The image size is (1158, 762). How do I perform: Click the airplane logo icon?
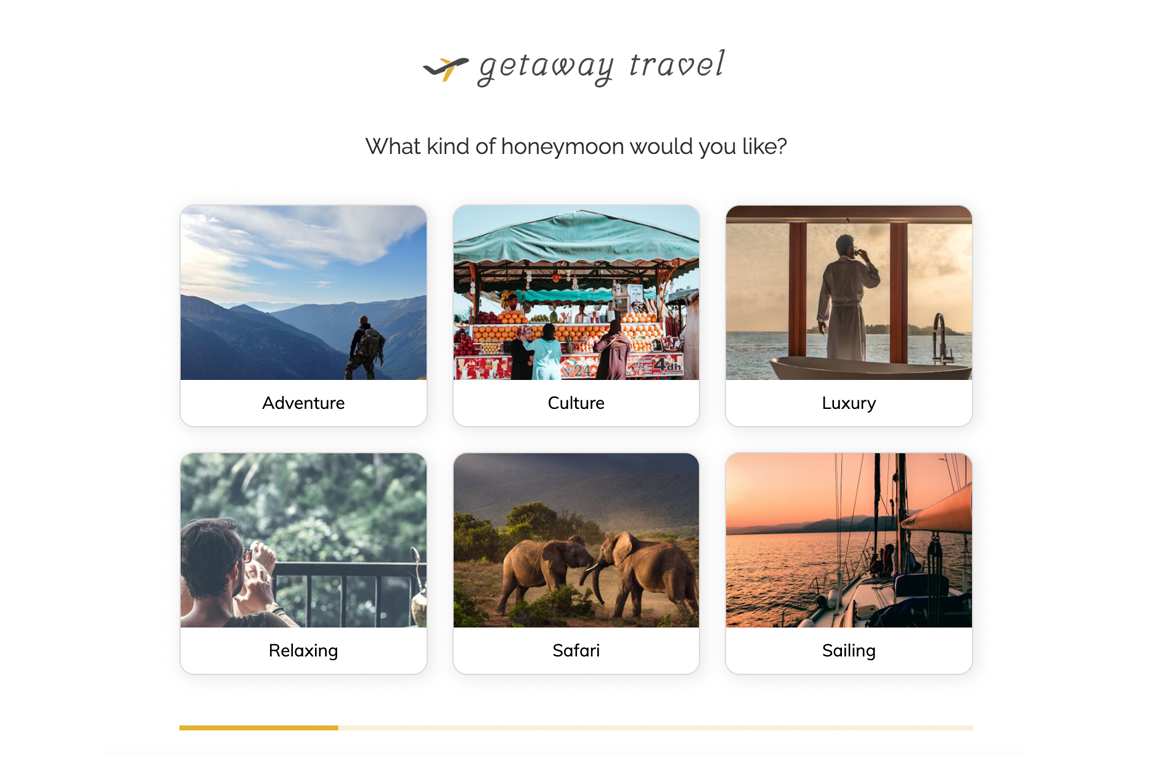click(445, 69)
